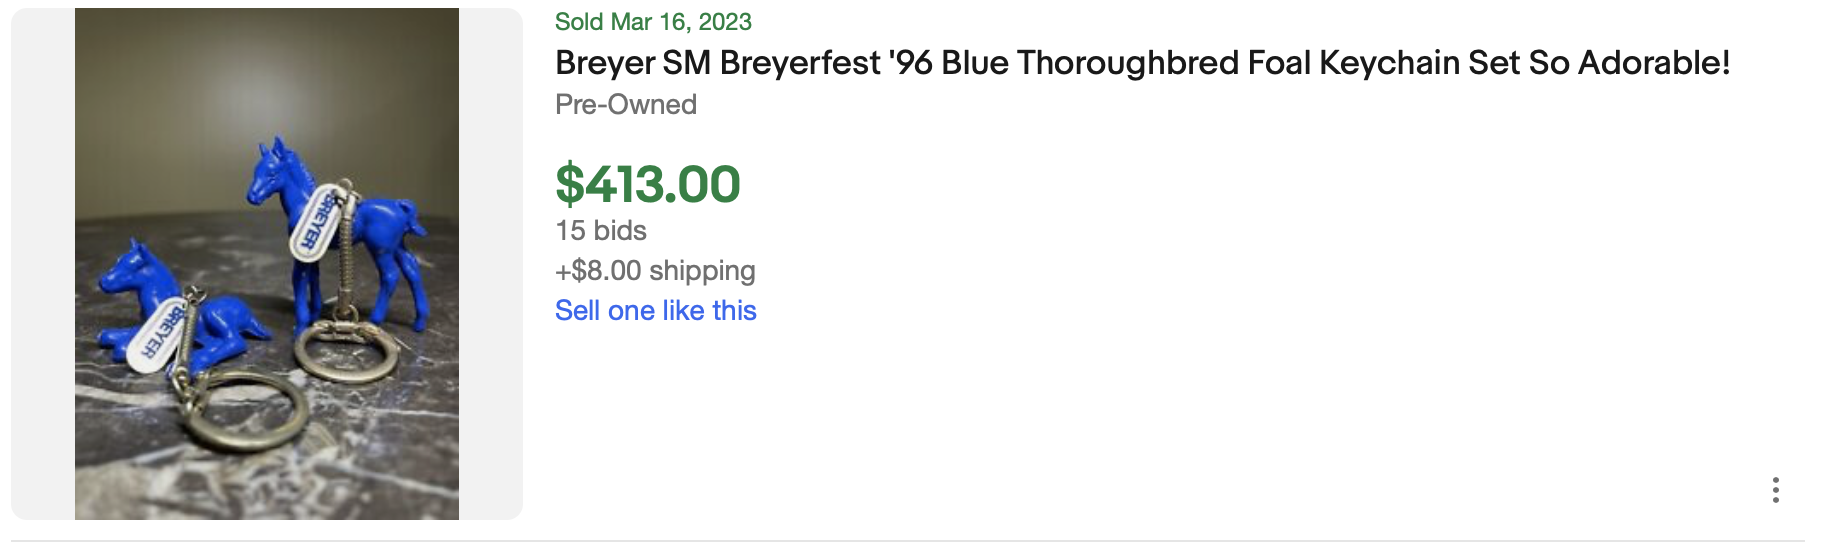Click the large foreground key ring in photo
The image size is (1828, 542).
pos(245,410)
